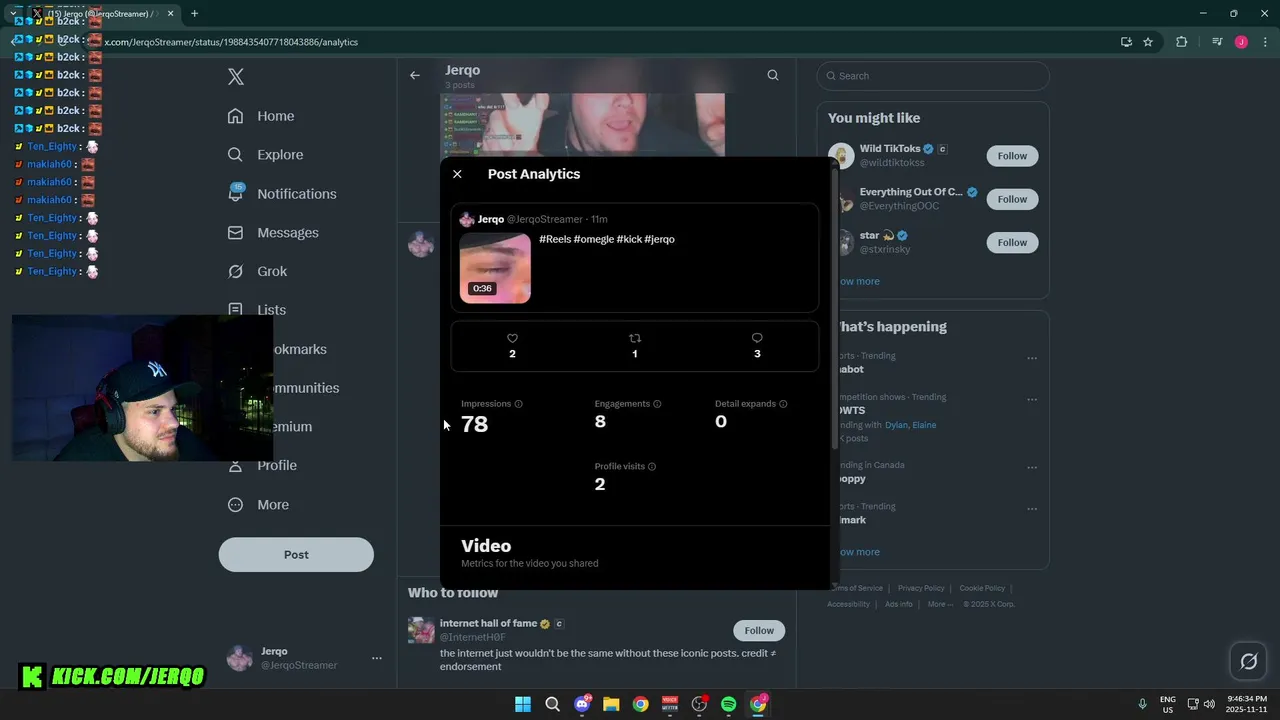Open internet hall of fame profile

(489, 623)
